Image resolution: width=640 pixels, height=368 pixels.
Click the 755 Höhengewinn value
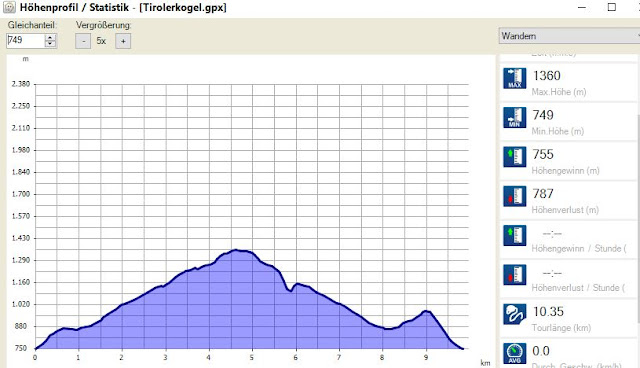coord(543,154)
